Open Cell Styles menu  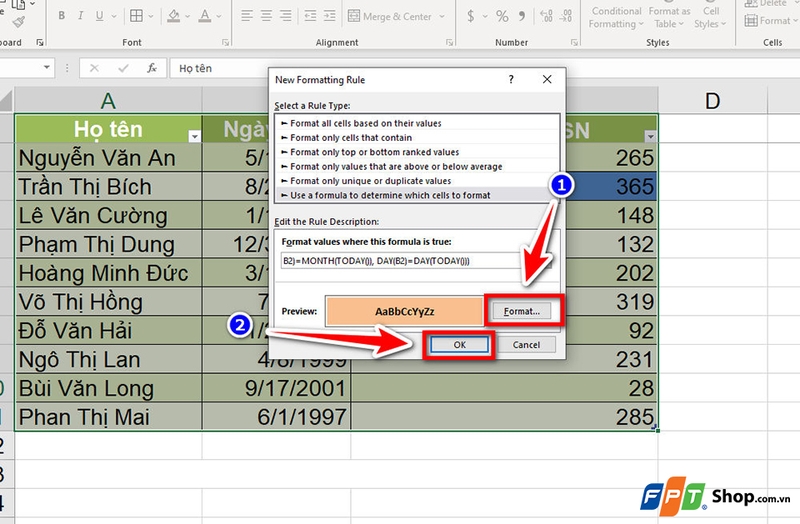click(710, 17)
